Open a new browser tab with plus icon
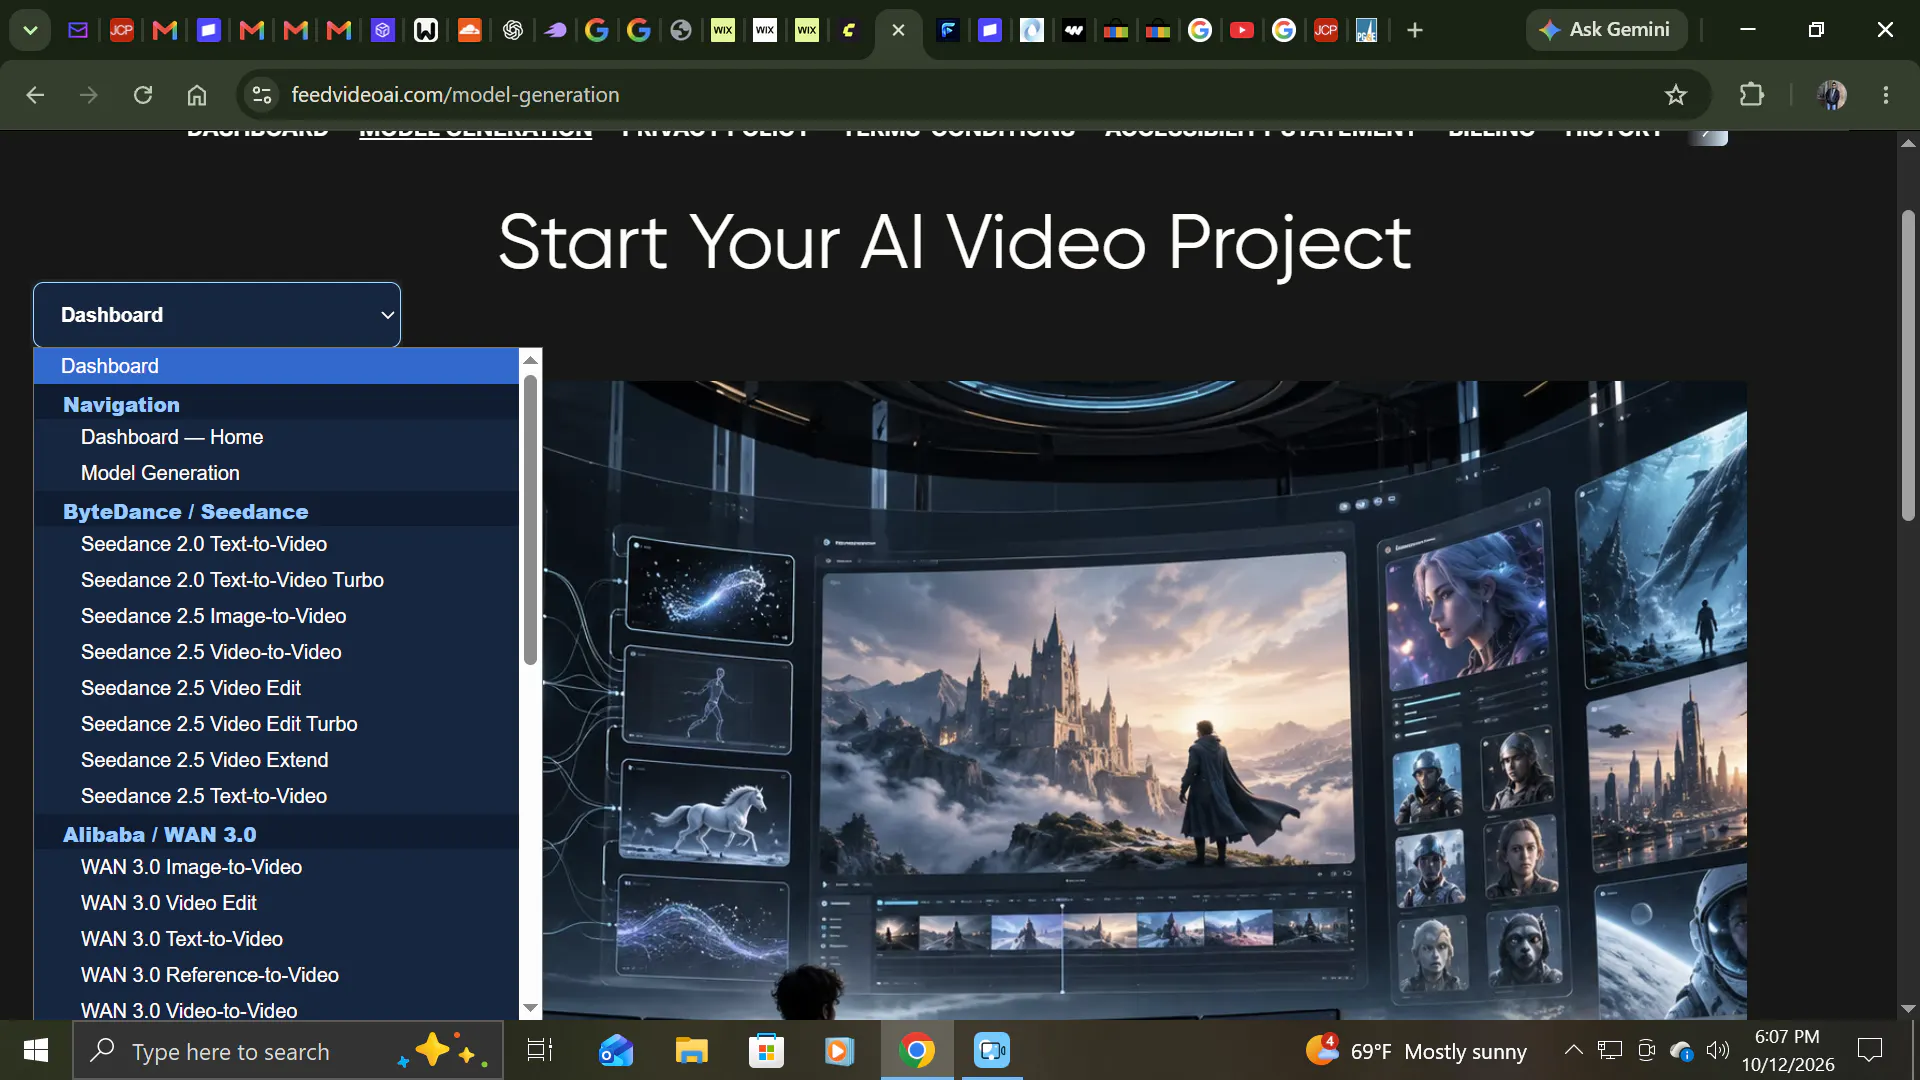Viewport: 1920px width, 1080px height. pos(1414,30)
